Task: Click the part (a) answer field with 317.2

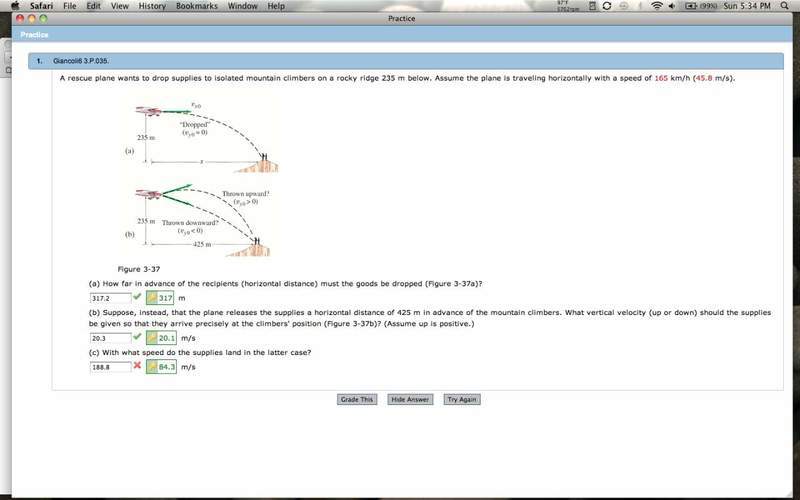Action: pyautogui.click(x=109, y=298)
